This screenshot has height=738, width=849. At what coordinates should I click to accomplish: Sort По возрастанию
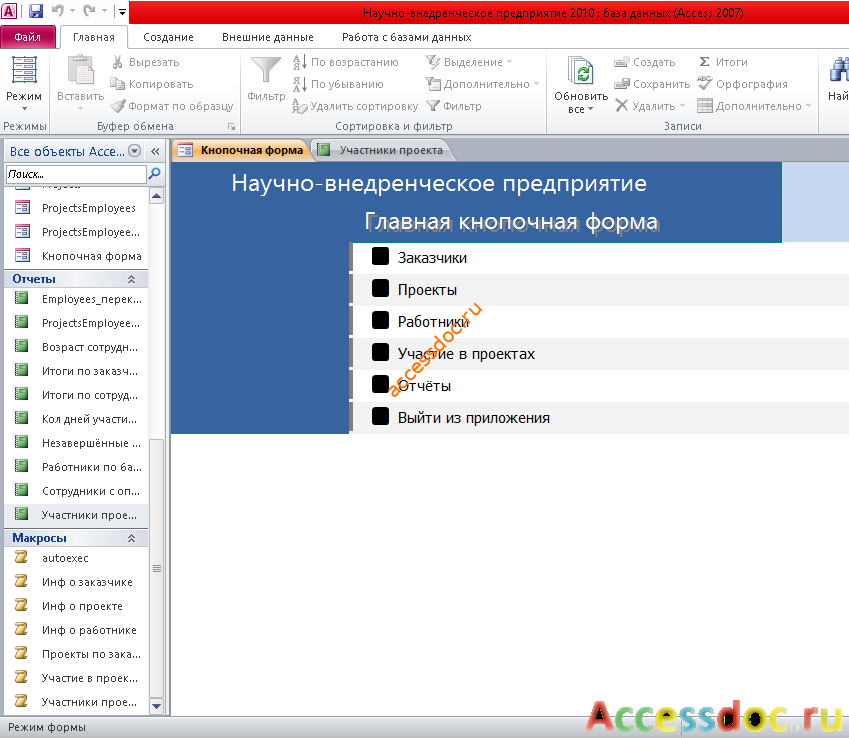click(x=345, y=62)
